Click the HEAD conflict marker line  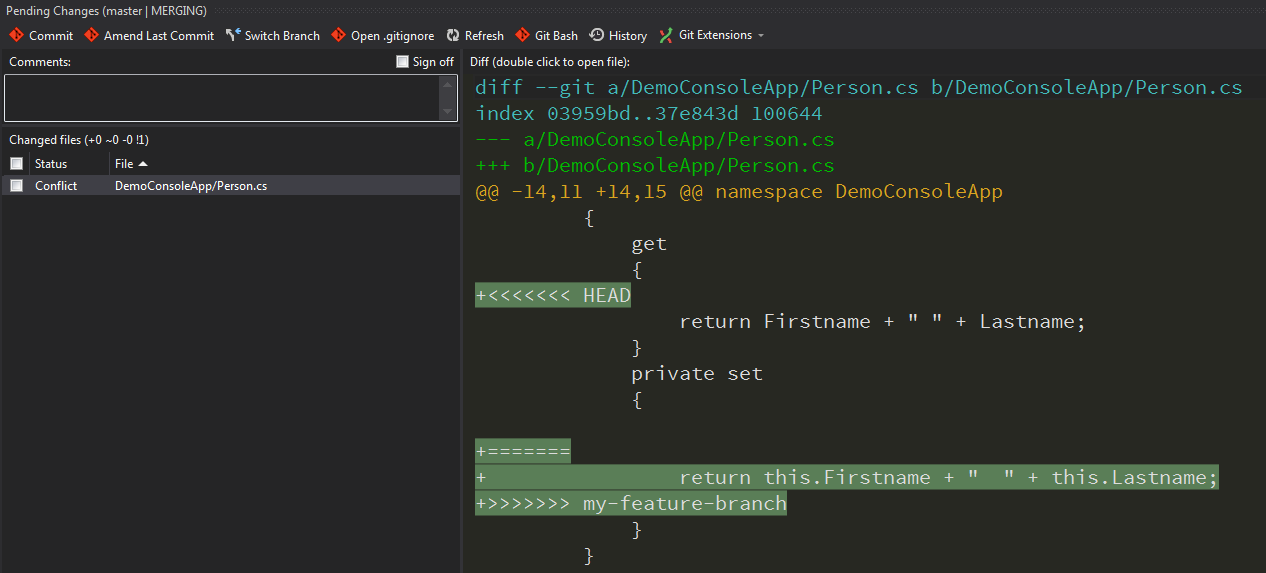(x=553, y=295)
